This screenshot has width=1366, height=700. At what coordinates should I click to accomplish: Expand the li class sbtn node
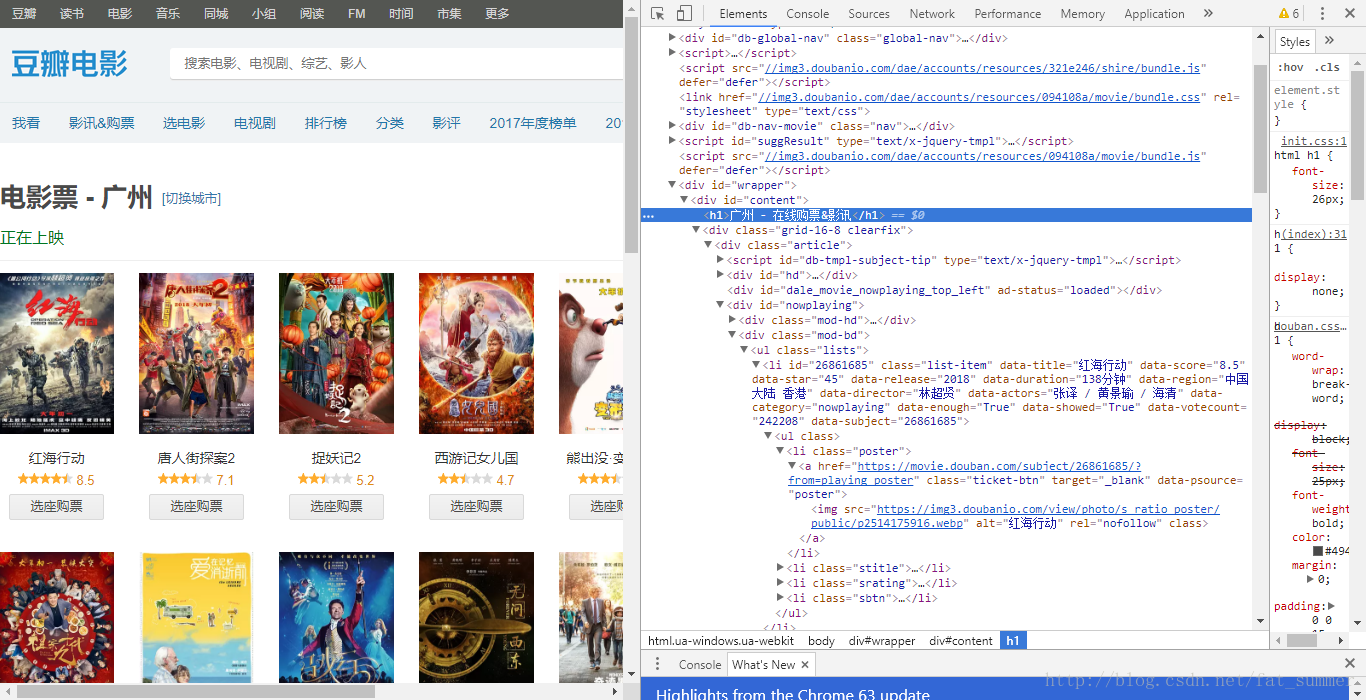pos(781,598)
